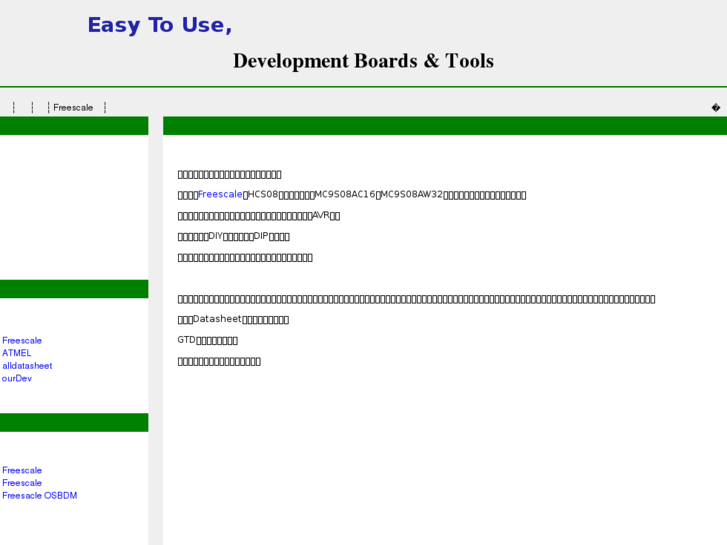The image size is (727, 545).
Task: Click the line mentioning Datasheet
Action: pos(233,319)
